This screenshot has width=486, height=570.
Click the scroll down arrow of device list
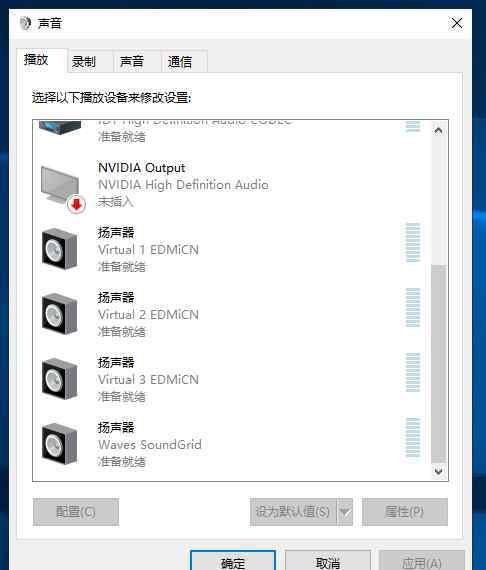click(438, 471)
